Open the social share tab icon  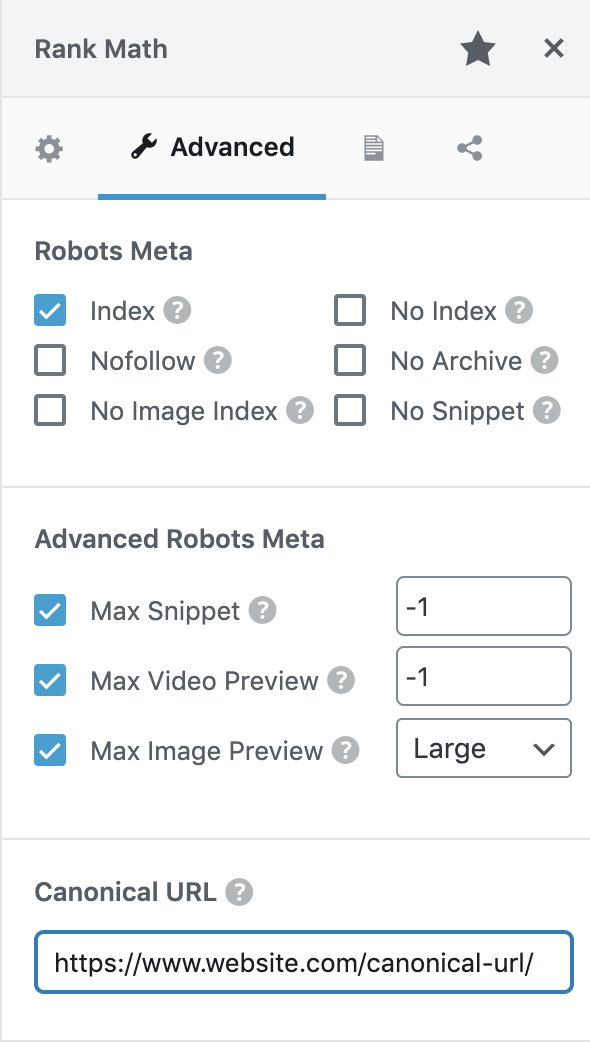pos(468,147)
